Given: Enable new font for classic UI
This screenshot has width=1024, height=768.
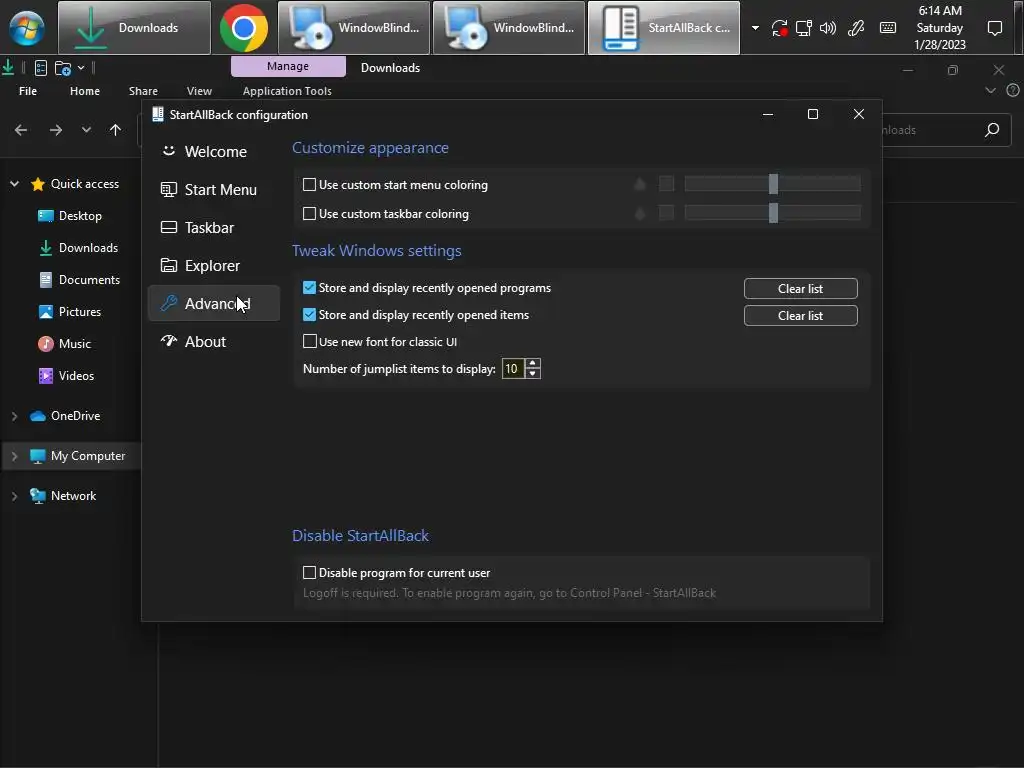Looking at the screenshot, I should tap(310, 341).
